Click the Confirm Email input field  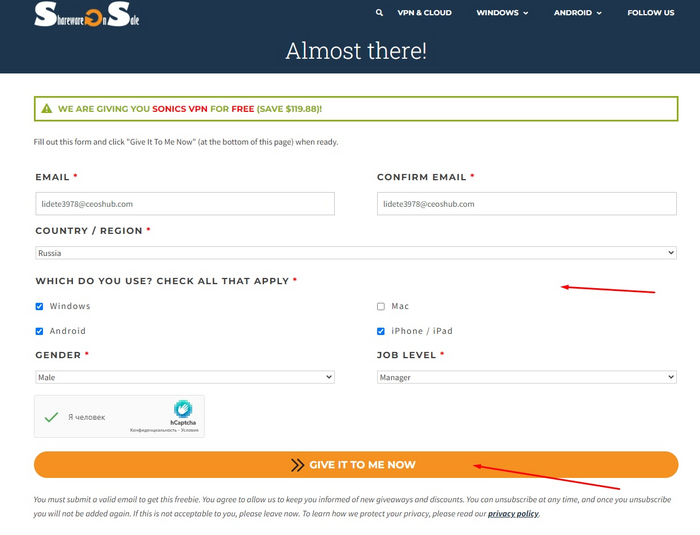pyautogui.click(x=527, y=204)
